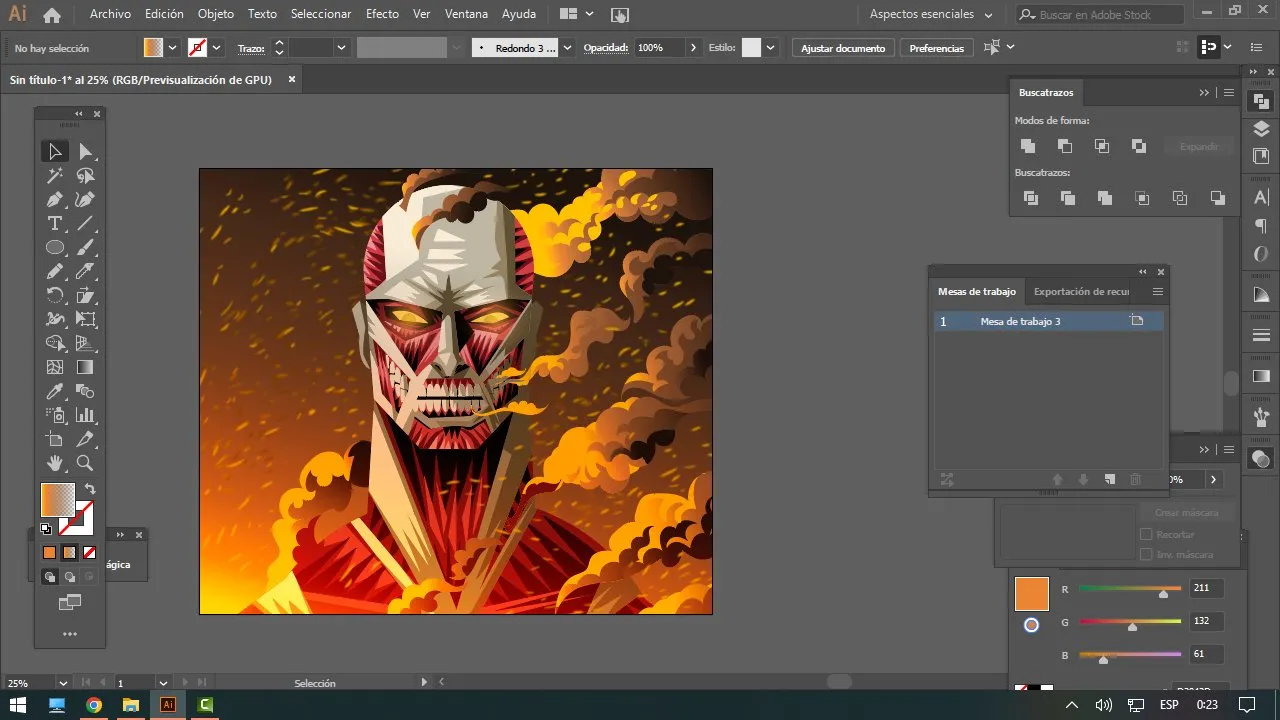Select the Magic Wand tool

55,176
